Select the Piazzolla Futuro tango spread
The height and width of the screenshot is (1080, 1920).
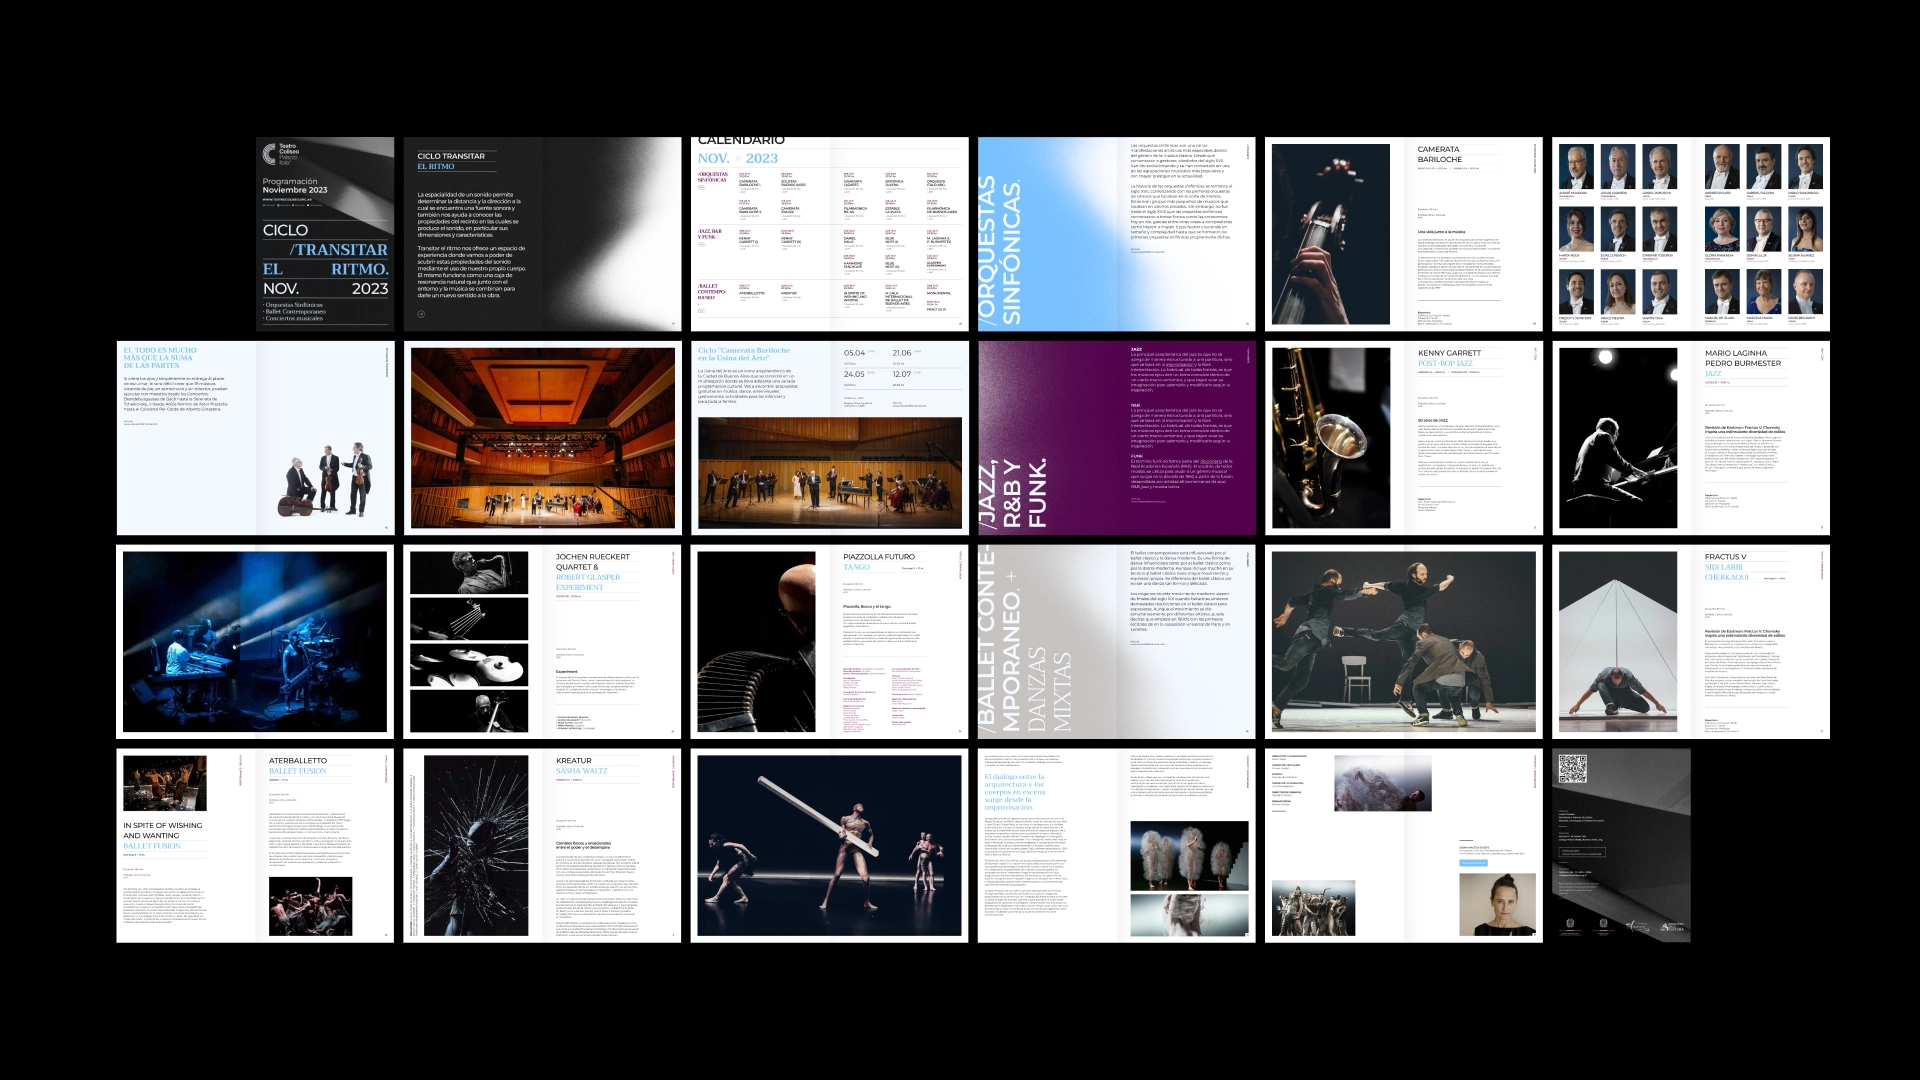(829, 642)
